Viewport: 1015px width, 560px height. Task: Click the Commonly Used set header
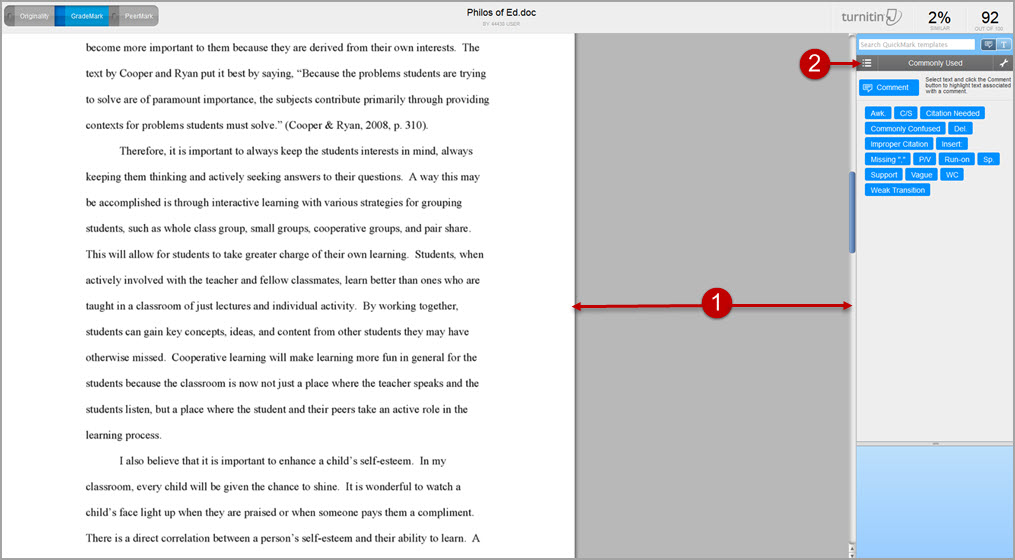pyautogui.click(x=935, y=63)
